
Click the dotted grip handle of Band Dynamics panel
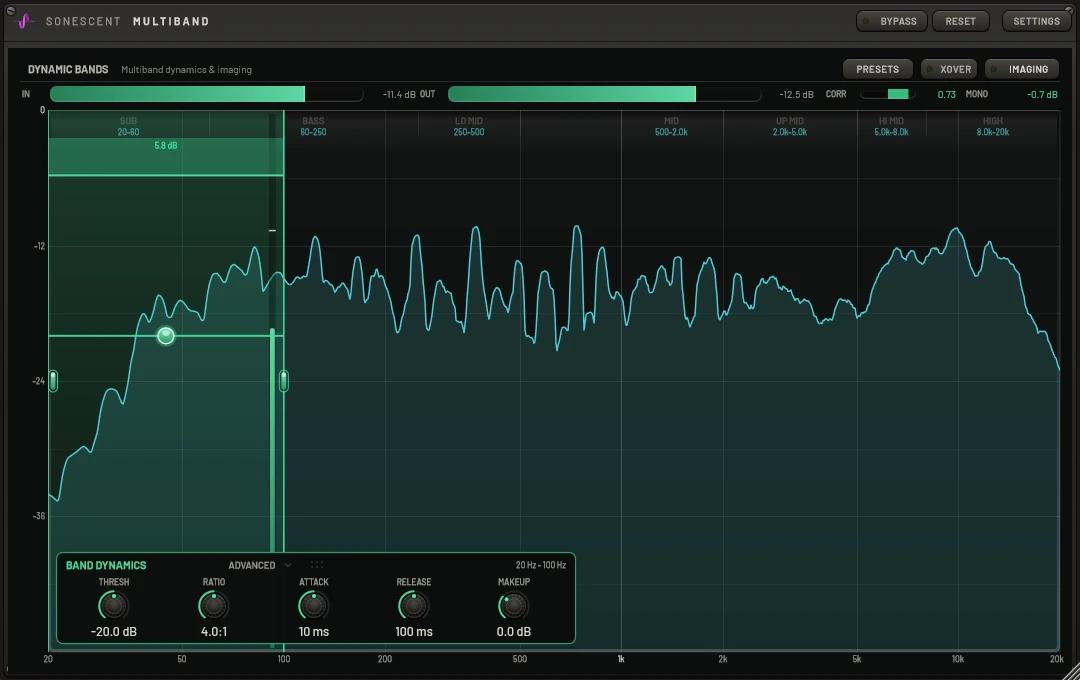pos(317,564)
